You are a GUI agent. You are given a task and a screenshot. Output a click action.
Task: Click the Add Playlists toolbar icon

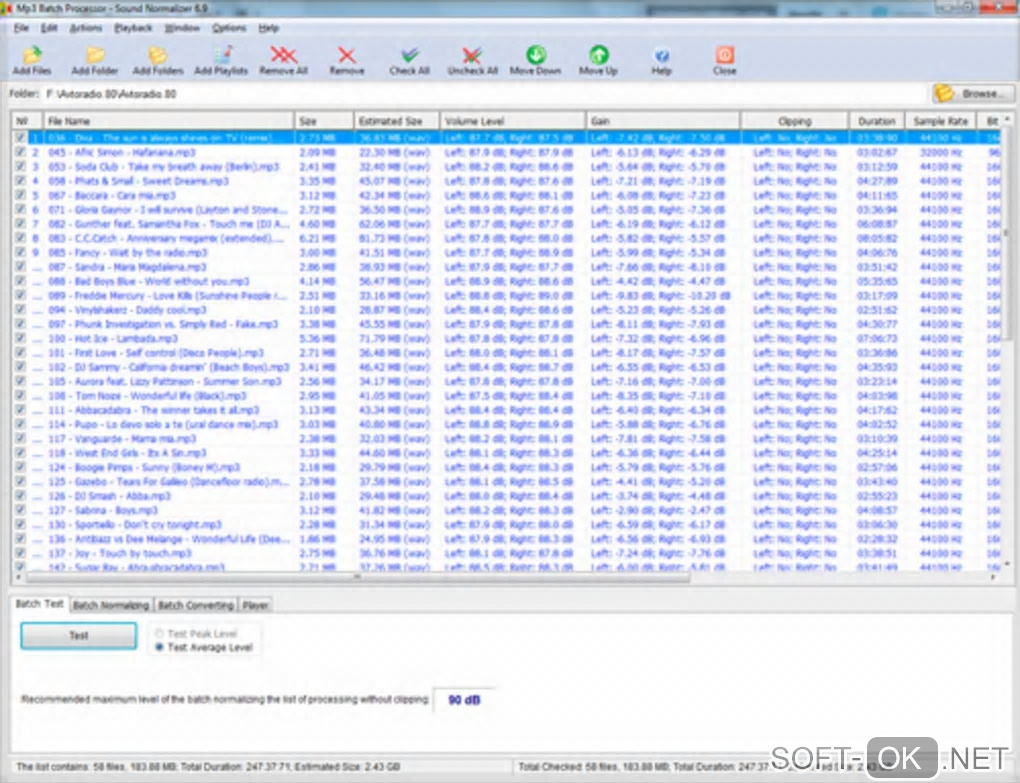[221, 60]
